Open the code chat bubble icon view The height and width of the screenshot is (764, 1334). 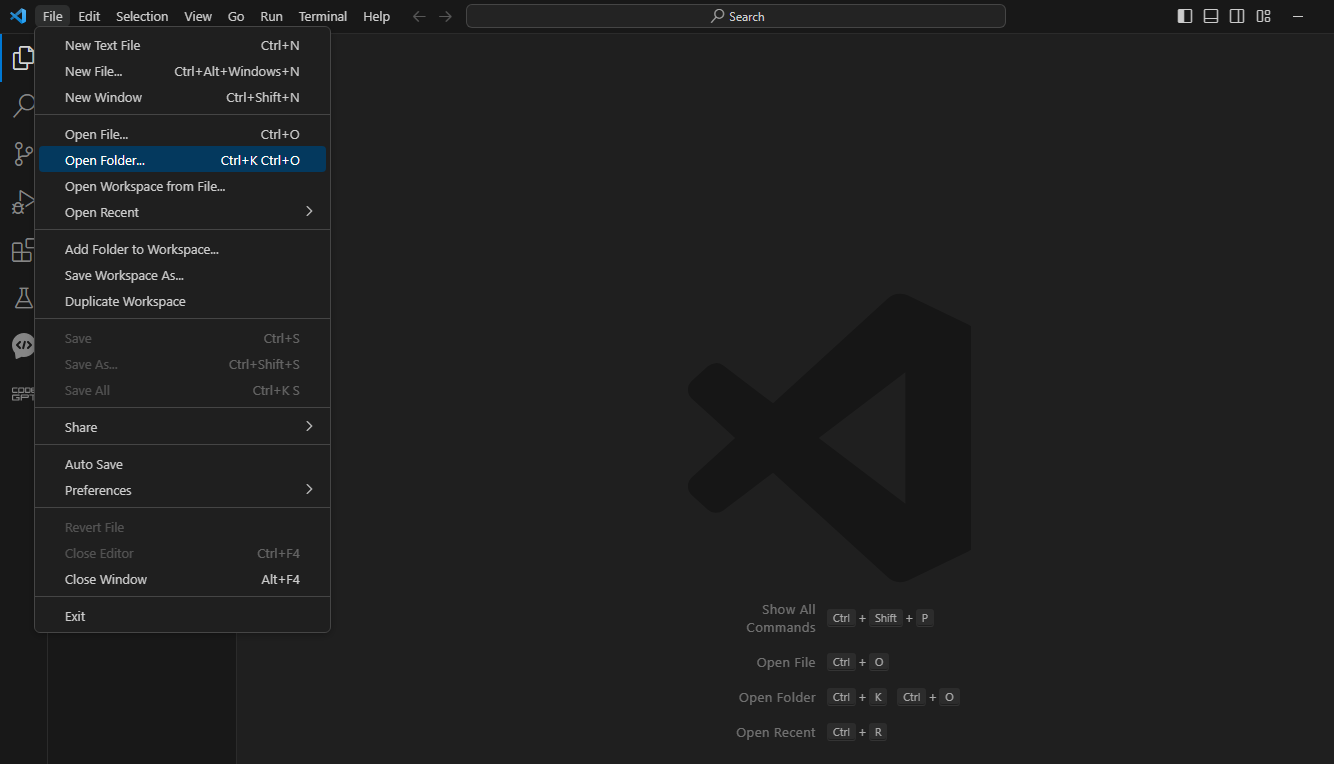(x=23, y=346)
